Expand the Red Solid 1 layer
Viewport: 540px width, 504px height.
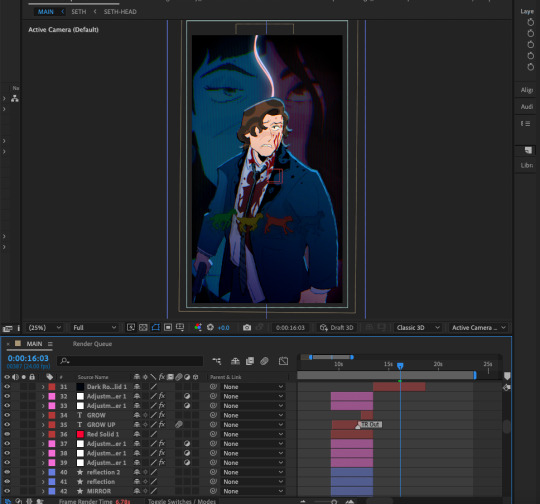43,434
